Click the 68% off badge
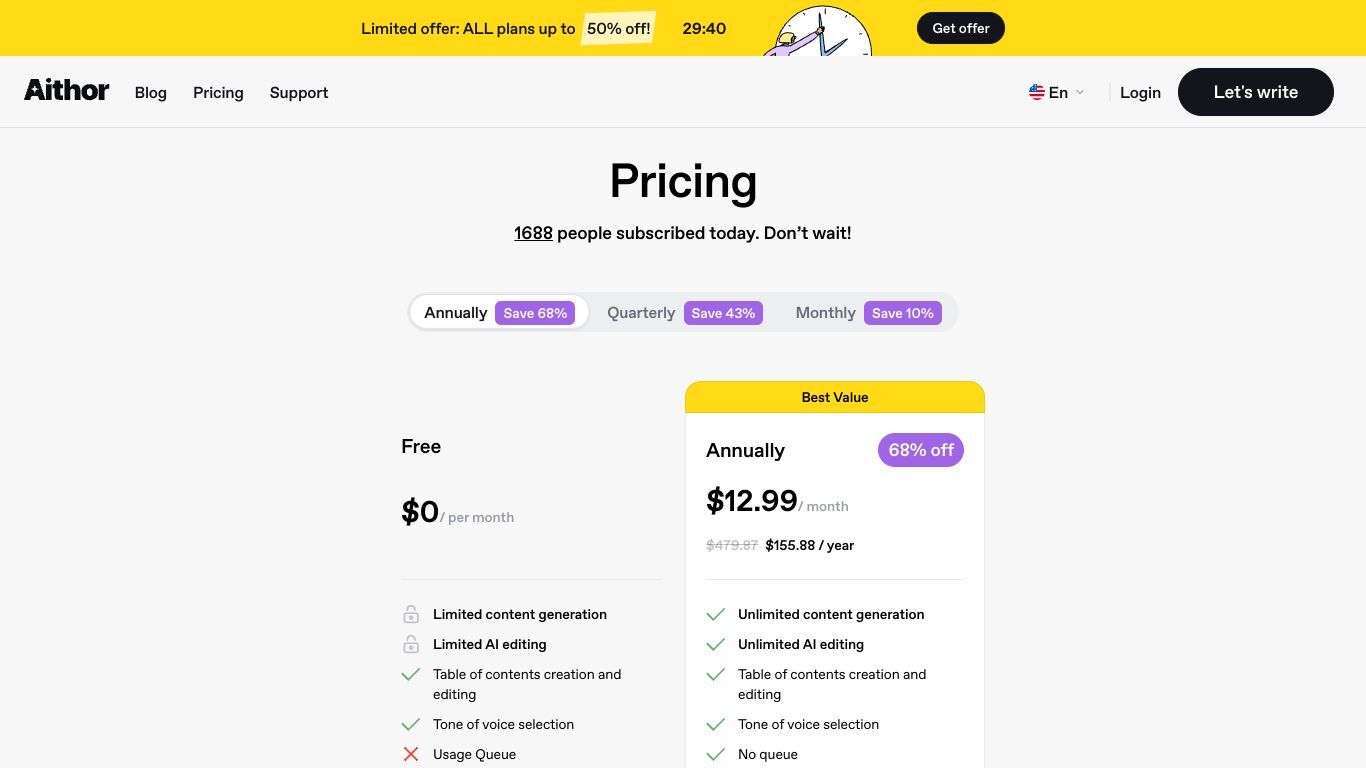This screenshot has width=1366, height=768. point(921,450)
